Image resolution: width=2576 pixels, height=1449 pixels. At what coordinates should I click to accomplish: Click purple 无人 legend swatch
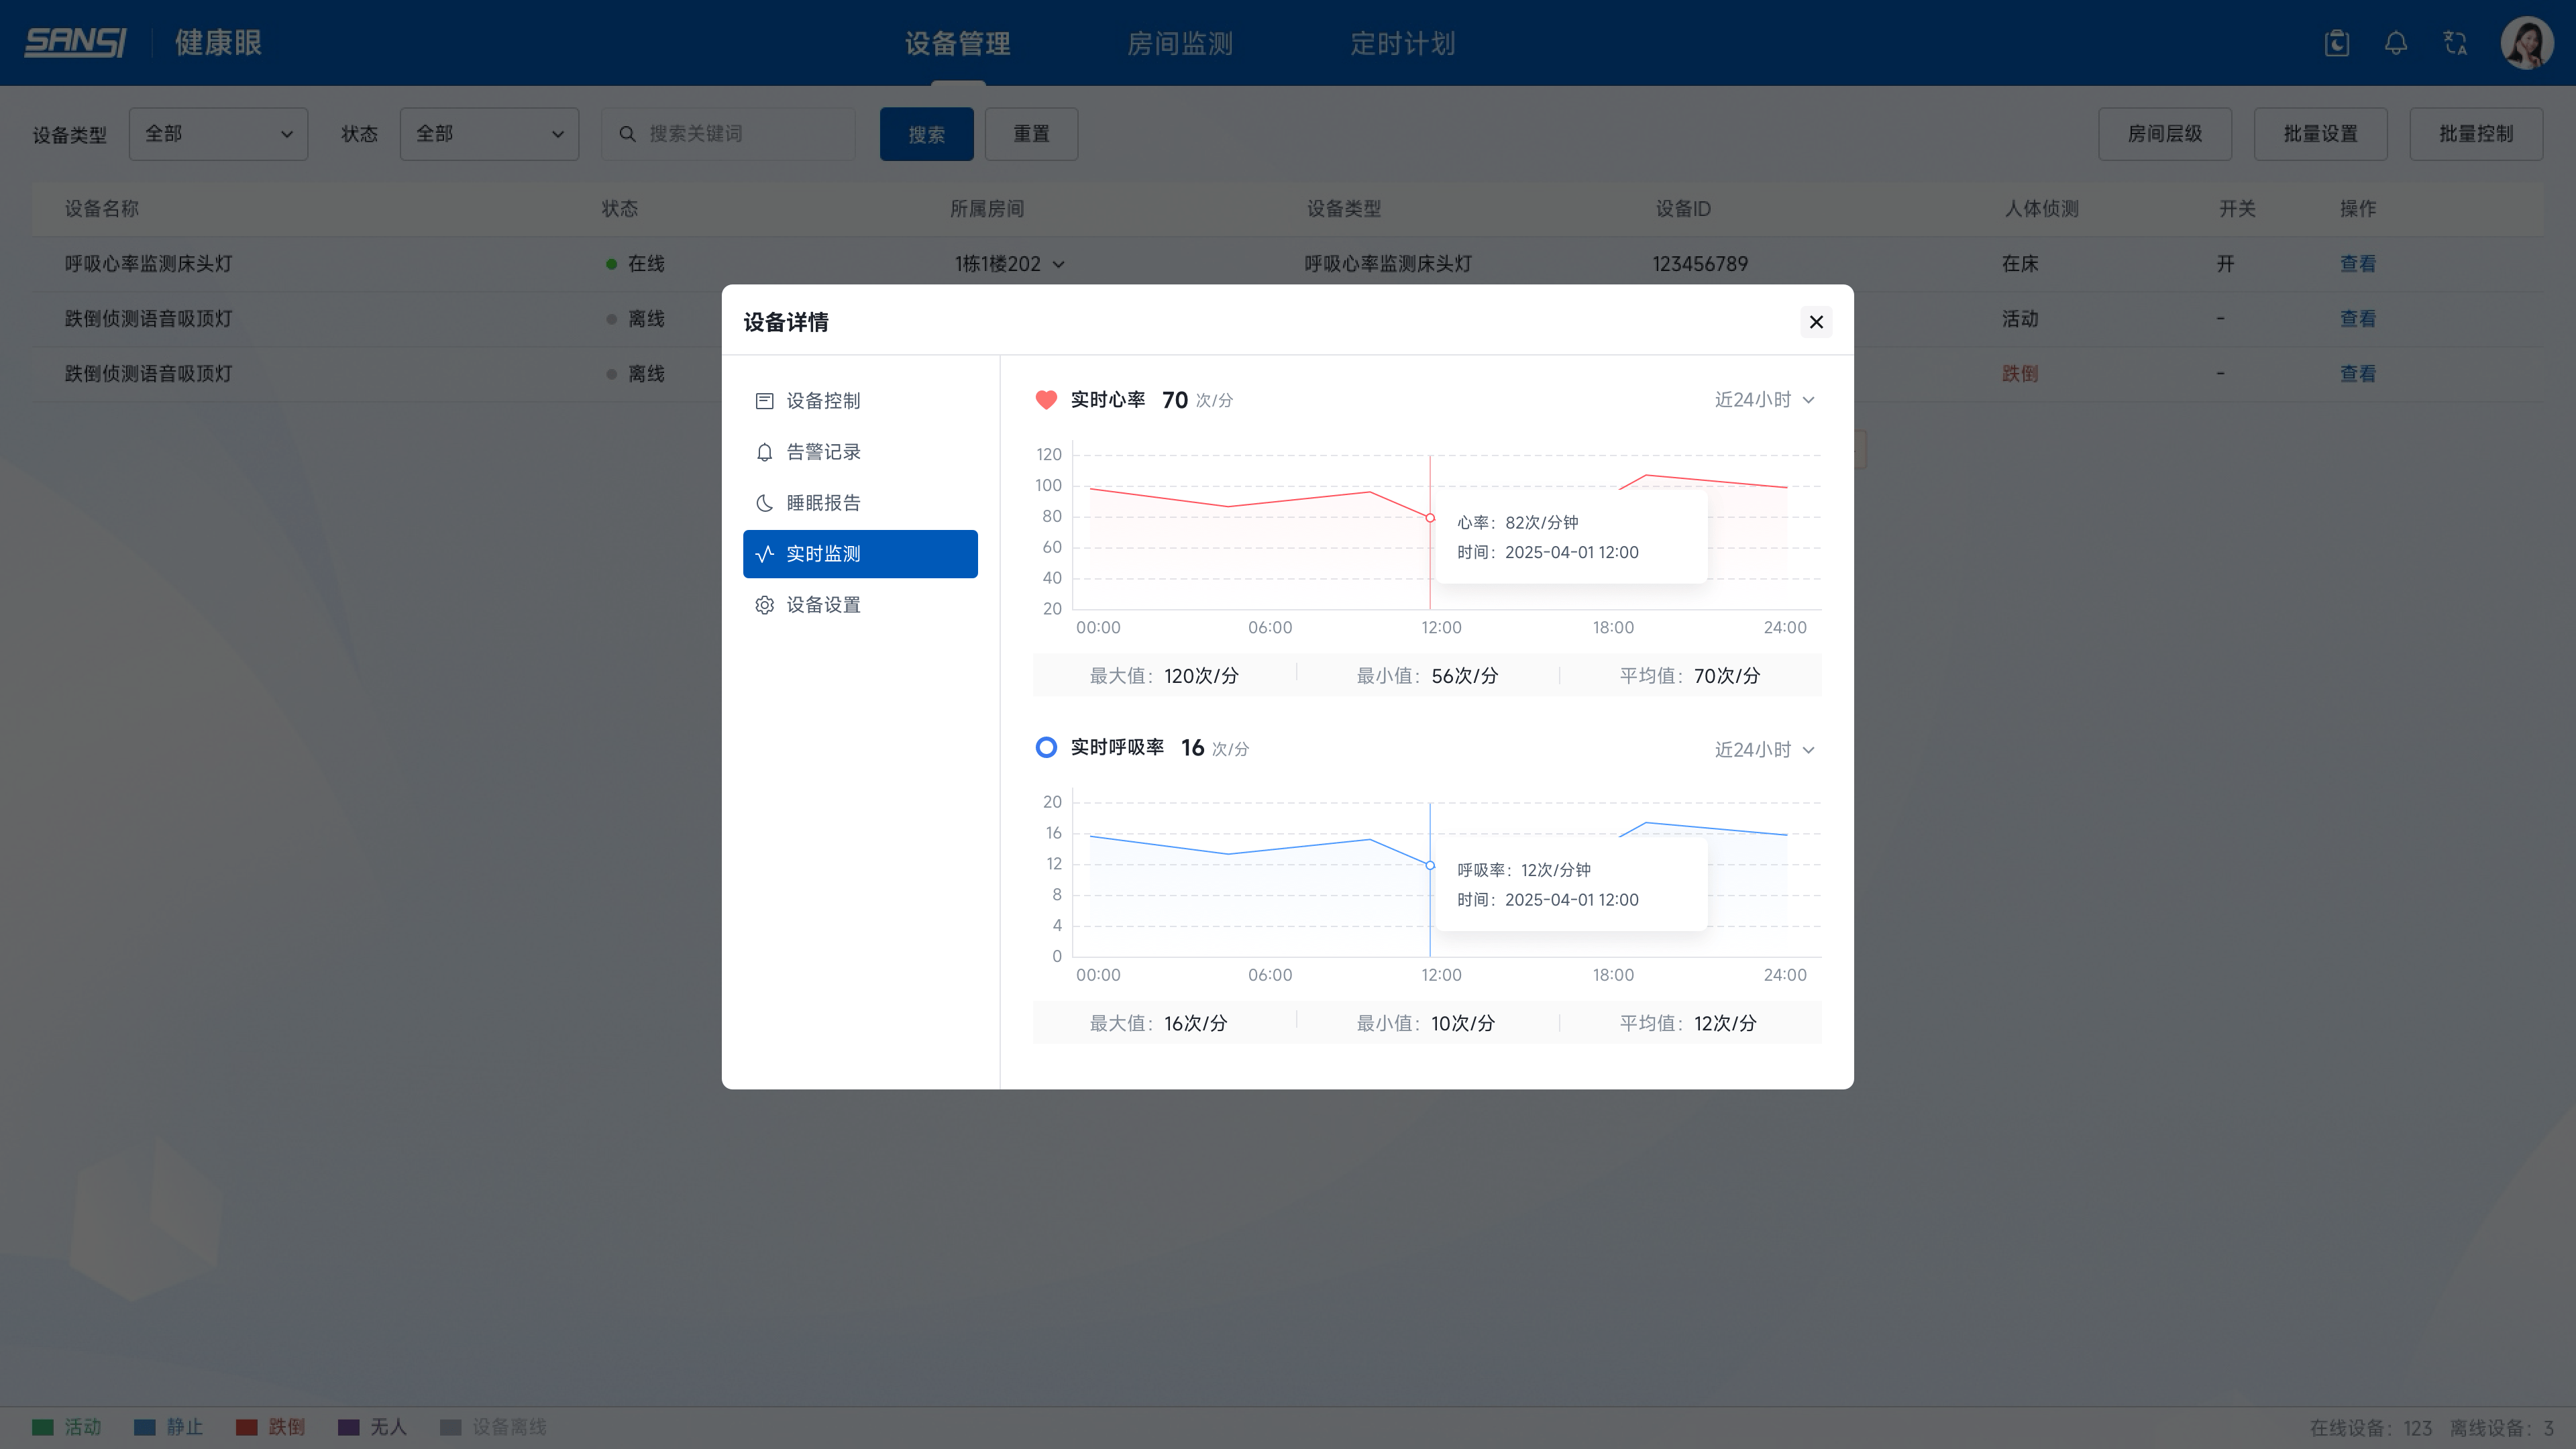click(x=349, y=1427)
